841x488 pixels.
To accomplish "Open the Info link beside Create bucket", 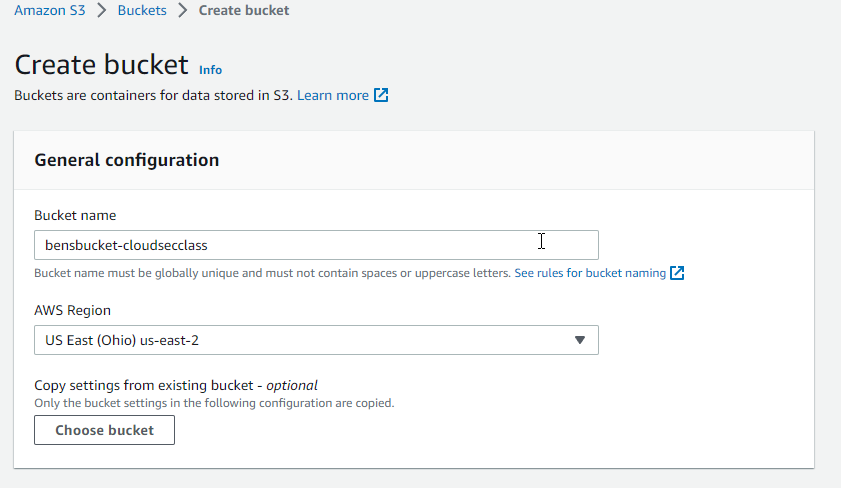I will (210, 70).
